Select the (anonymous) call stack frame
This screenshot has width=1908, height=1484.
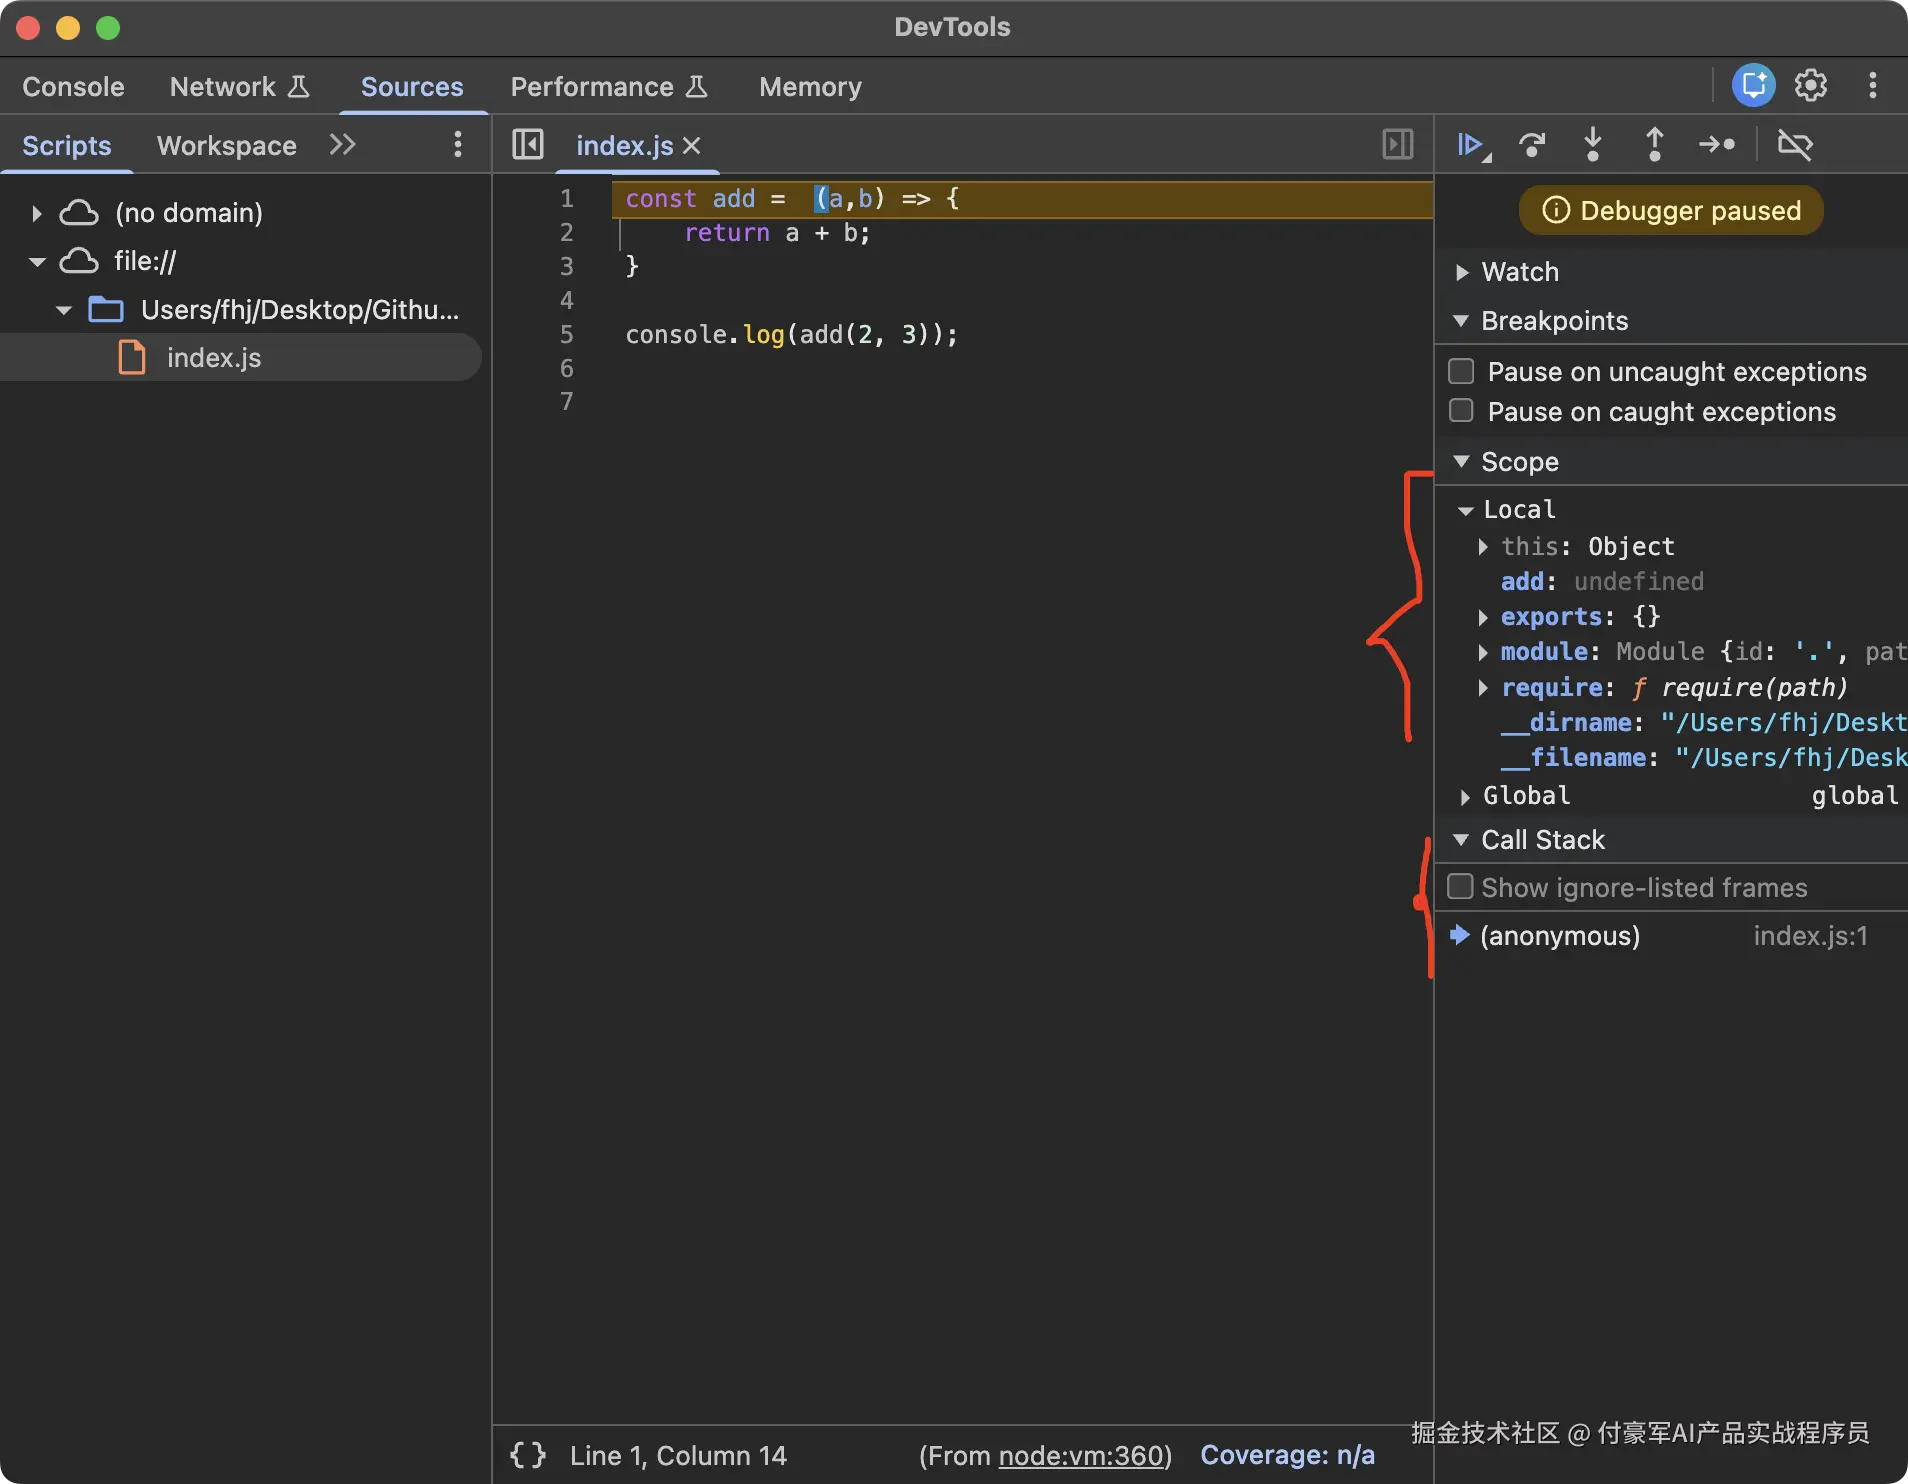click(1671, 936)
